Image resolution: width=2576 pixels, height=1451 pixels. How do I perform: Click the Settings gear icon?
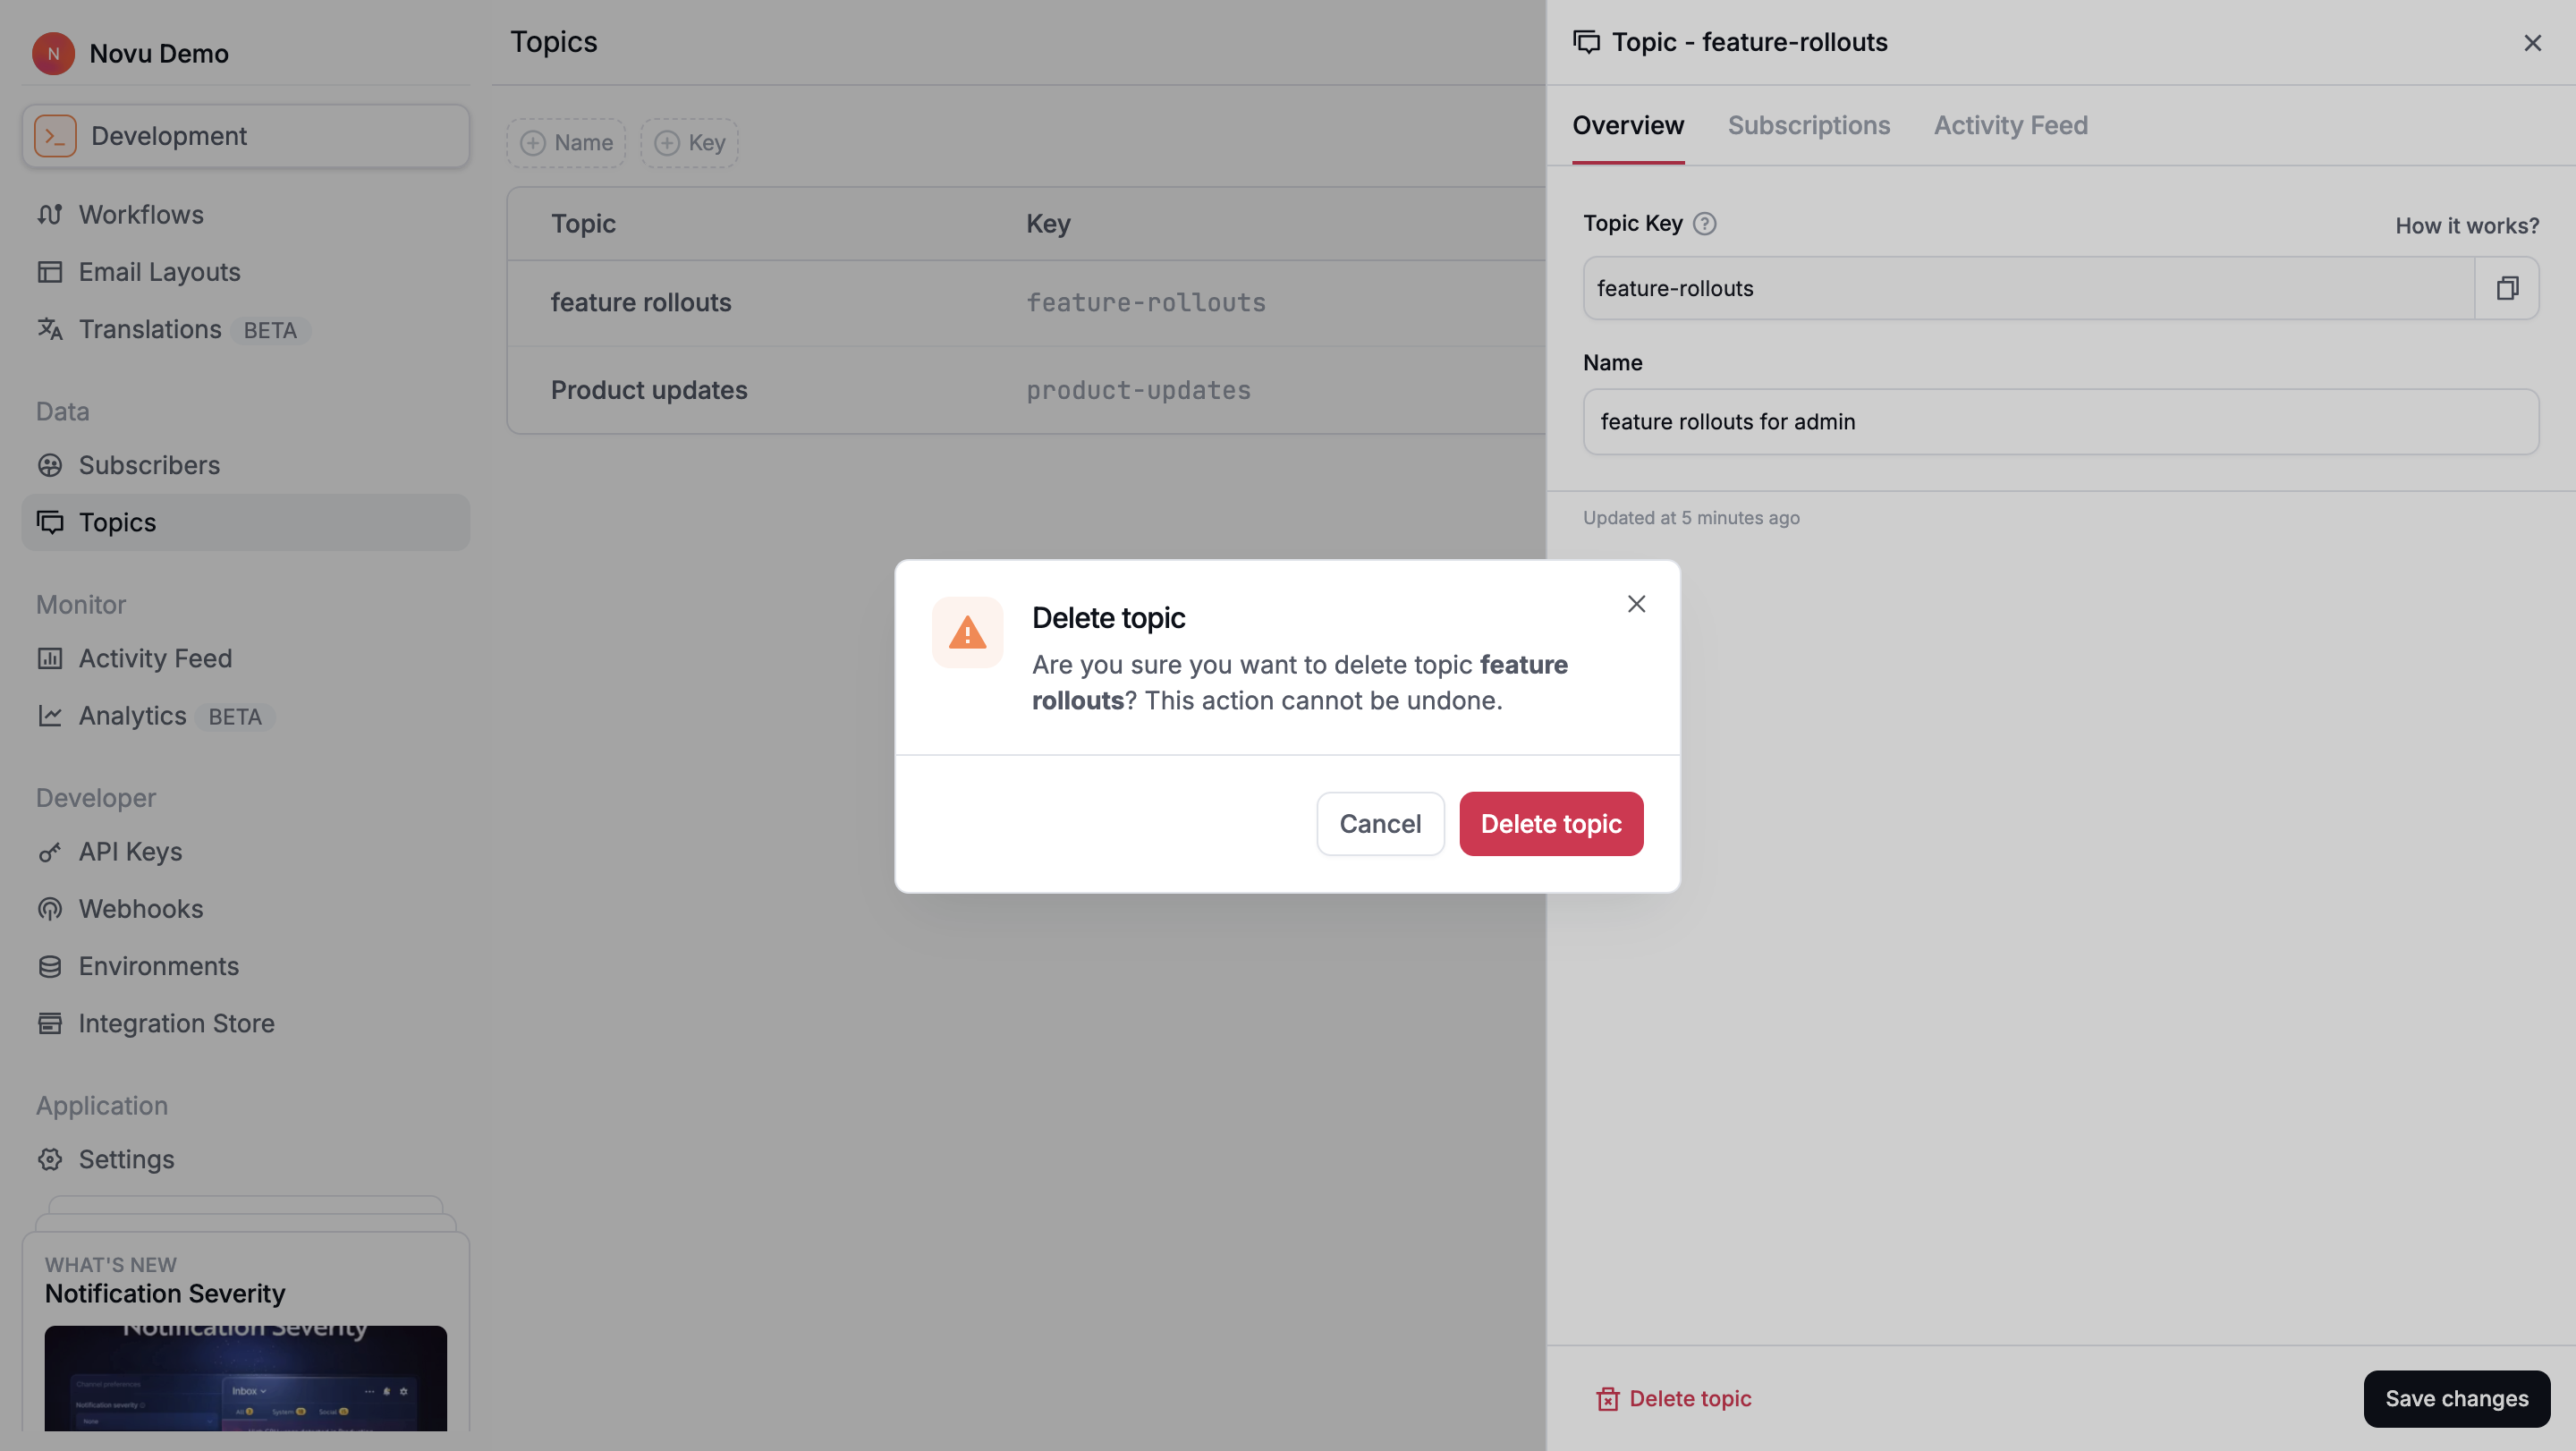(x=50, y=1159)
